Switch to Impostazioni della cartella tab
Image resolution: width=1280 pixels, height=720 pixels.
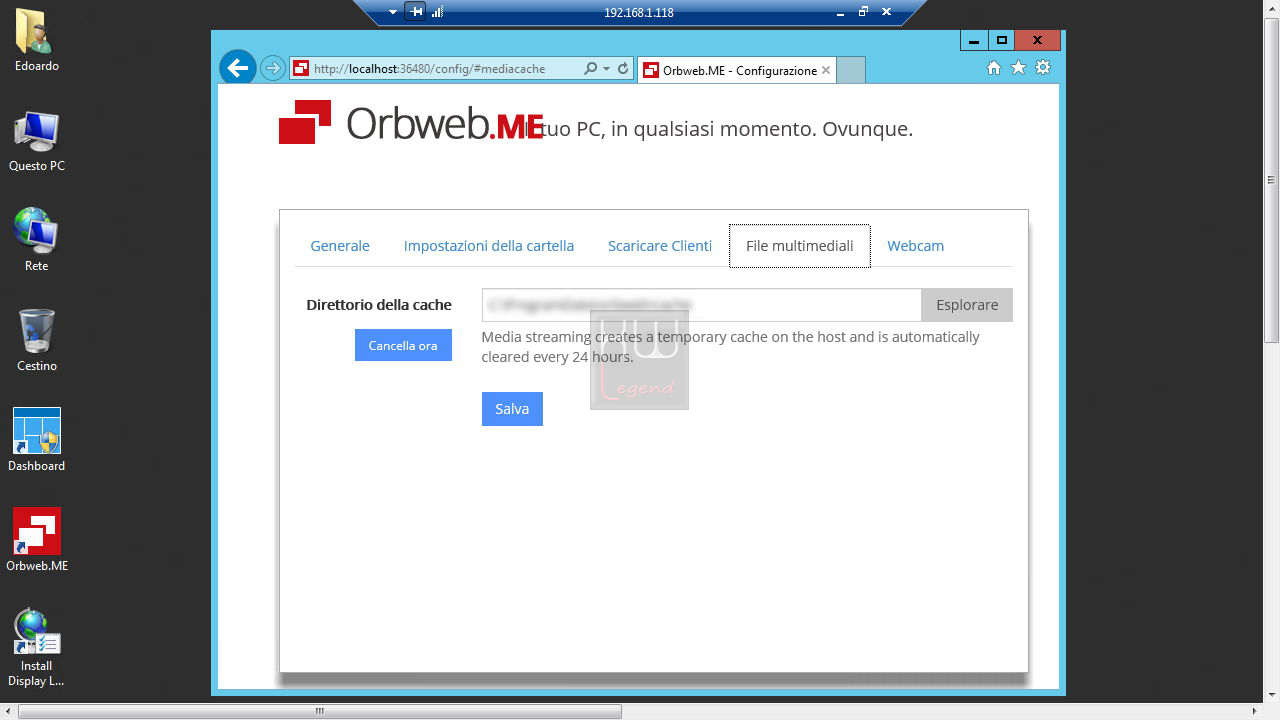coord(489,246)
